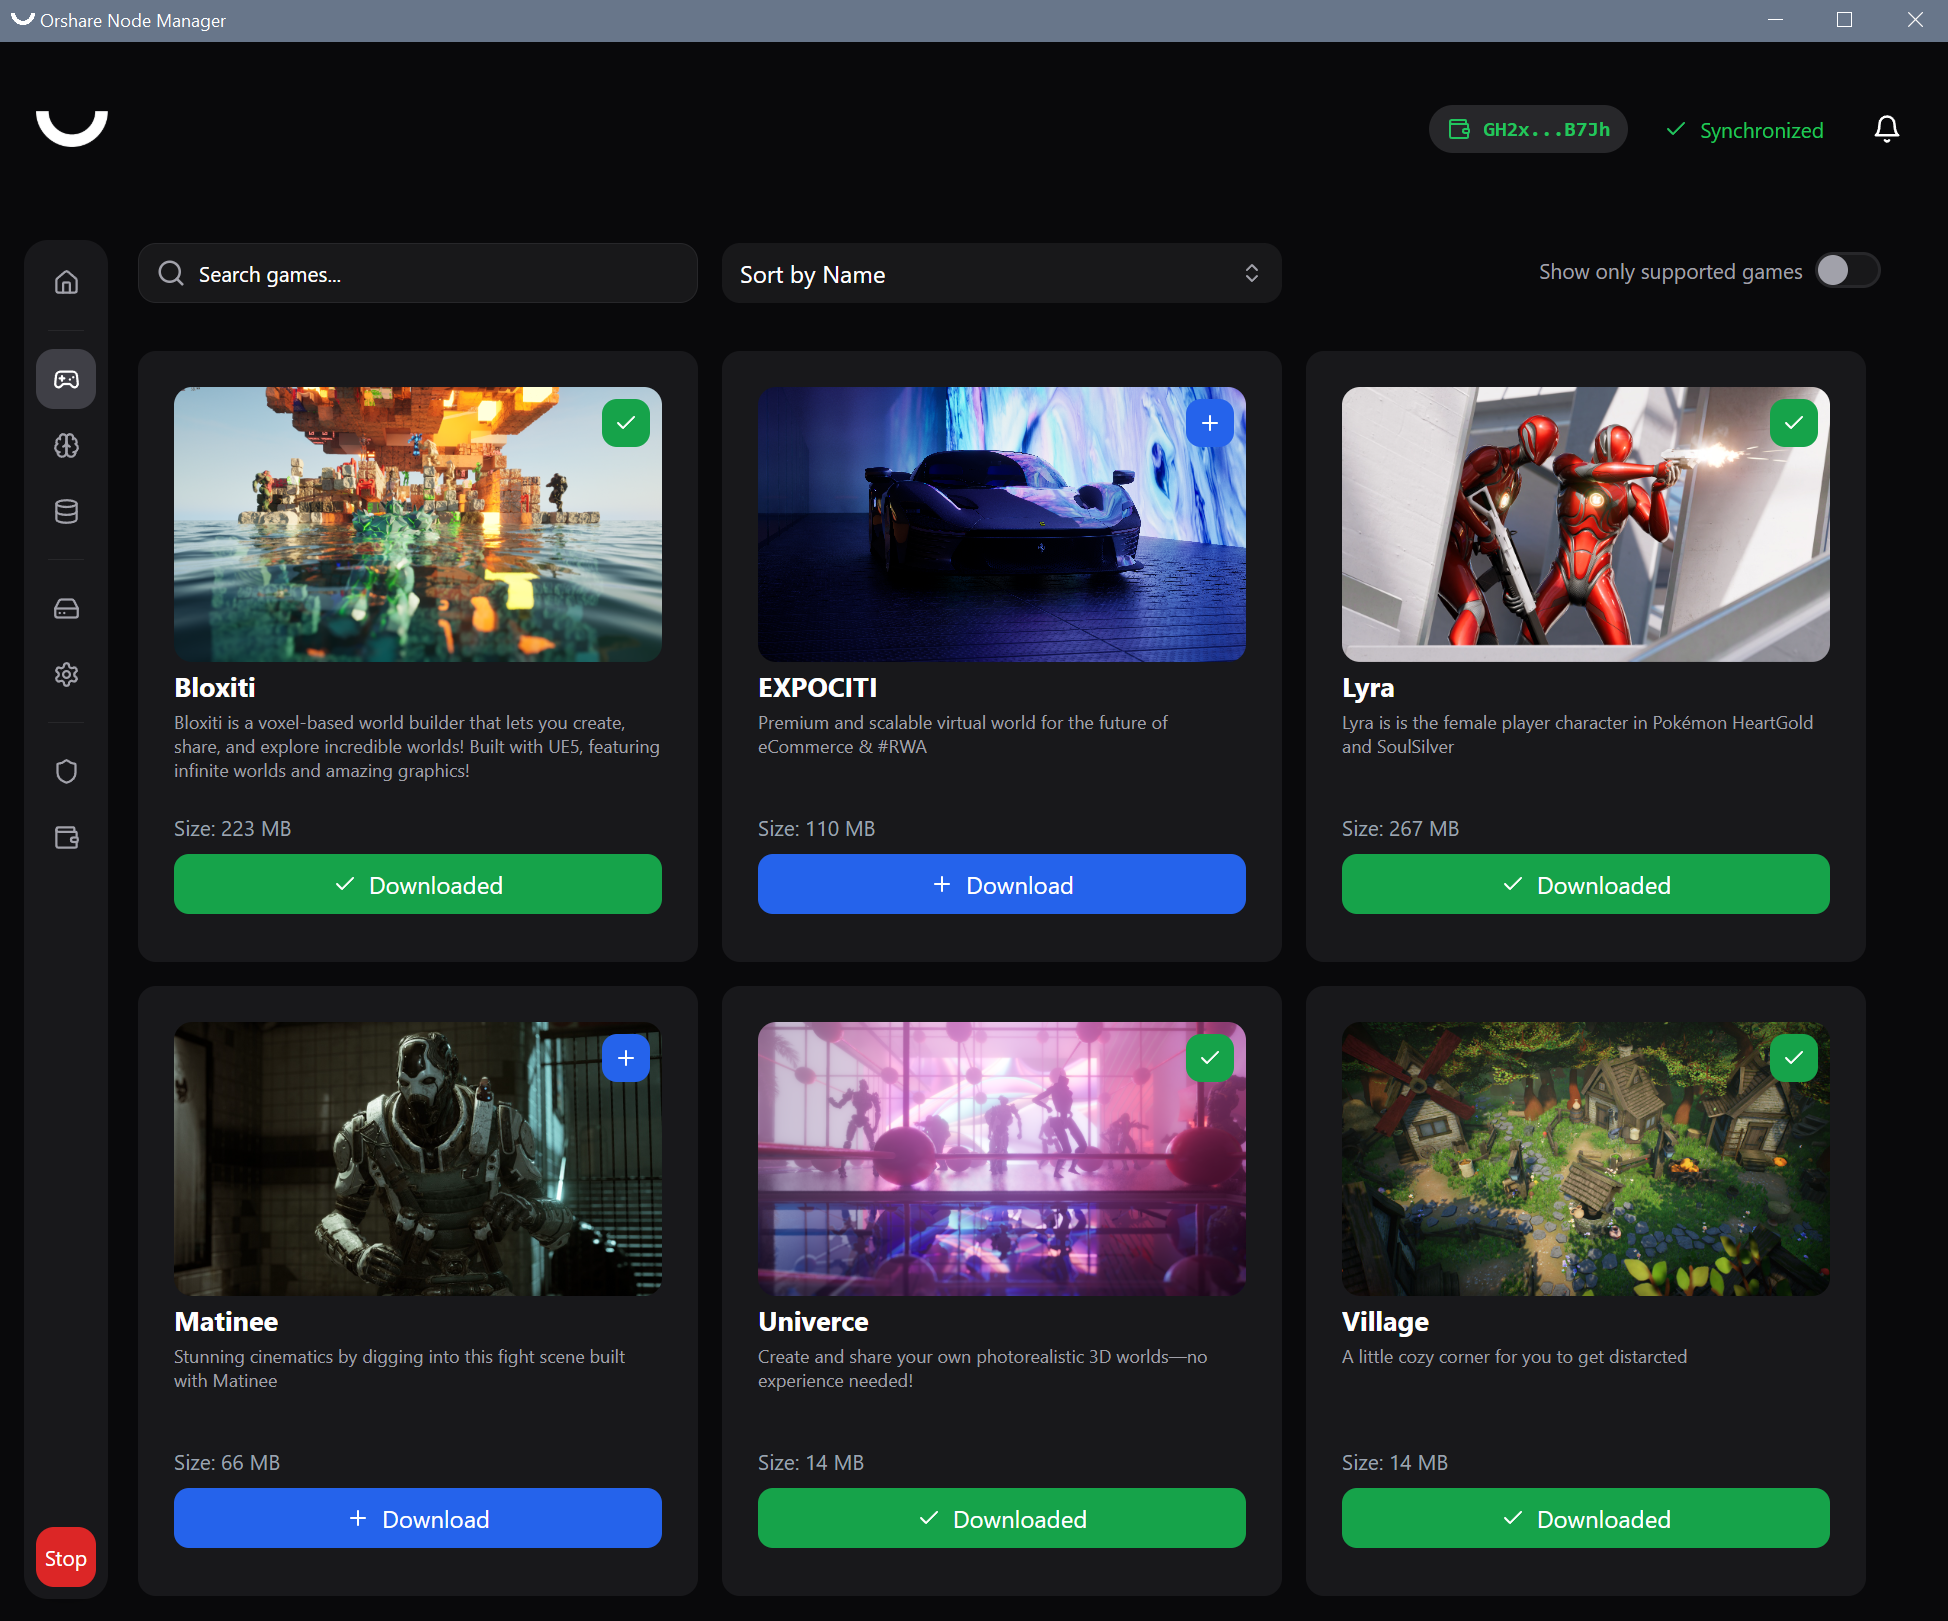Open the brain AI sidebar icon
This screenshot has height=1621, width=1948.
[x=66, y=446]
